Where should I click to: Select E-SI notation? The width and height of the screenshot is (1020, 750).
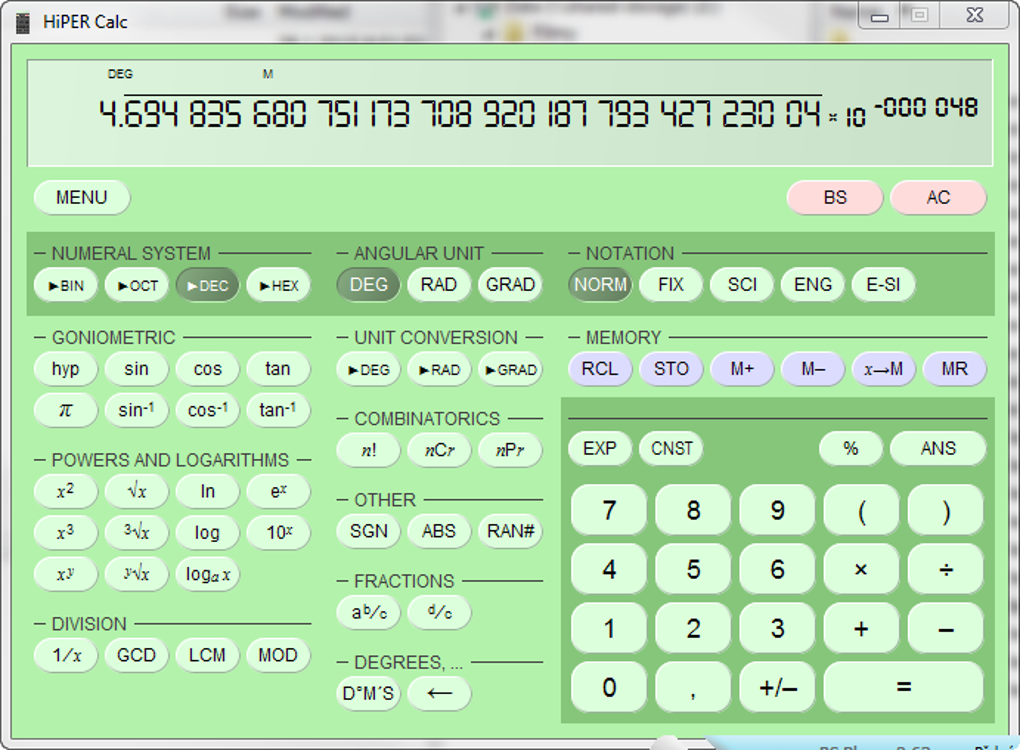(x=883, y=285)
